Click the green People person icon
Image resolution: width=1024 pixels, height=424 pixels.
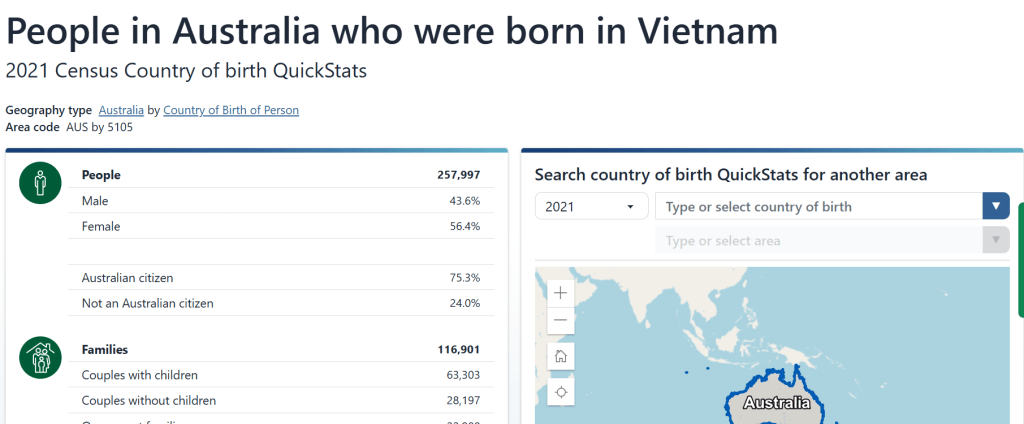tap(40, 183)
